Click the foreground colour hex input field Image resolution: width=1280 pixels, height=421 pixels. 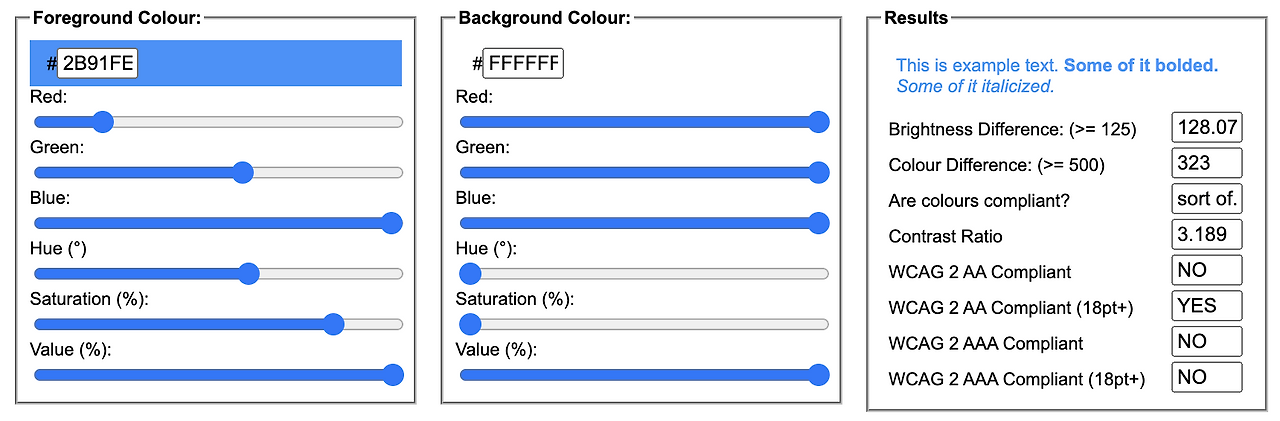coord(97,64)
